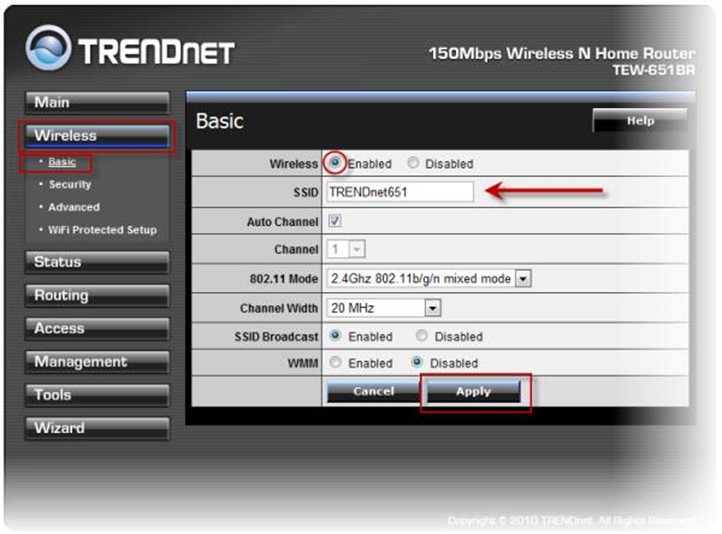Click the 802.11 Mode label
The image size is (722, 534).
coord(284,279)
